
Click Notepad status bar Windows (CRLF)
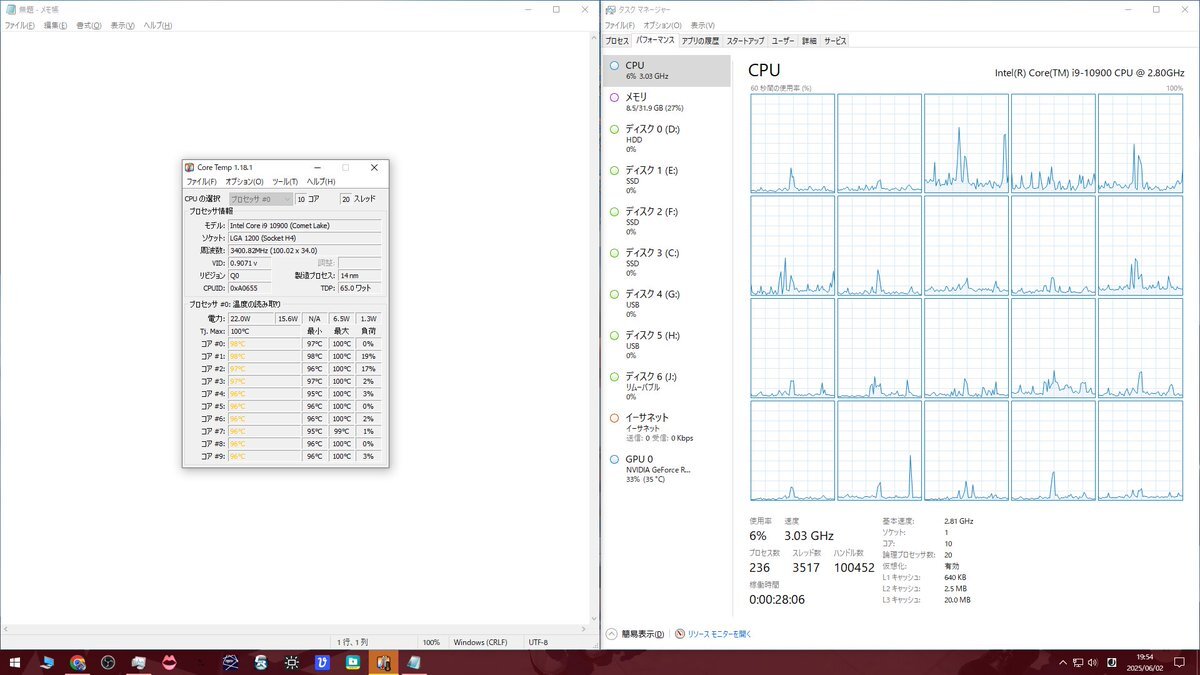coord(483,642)
